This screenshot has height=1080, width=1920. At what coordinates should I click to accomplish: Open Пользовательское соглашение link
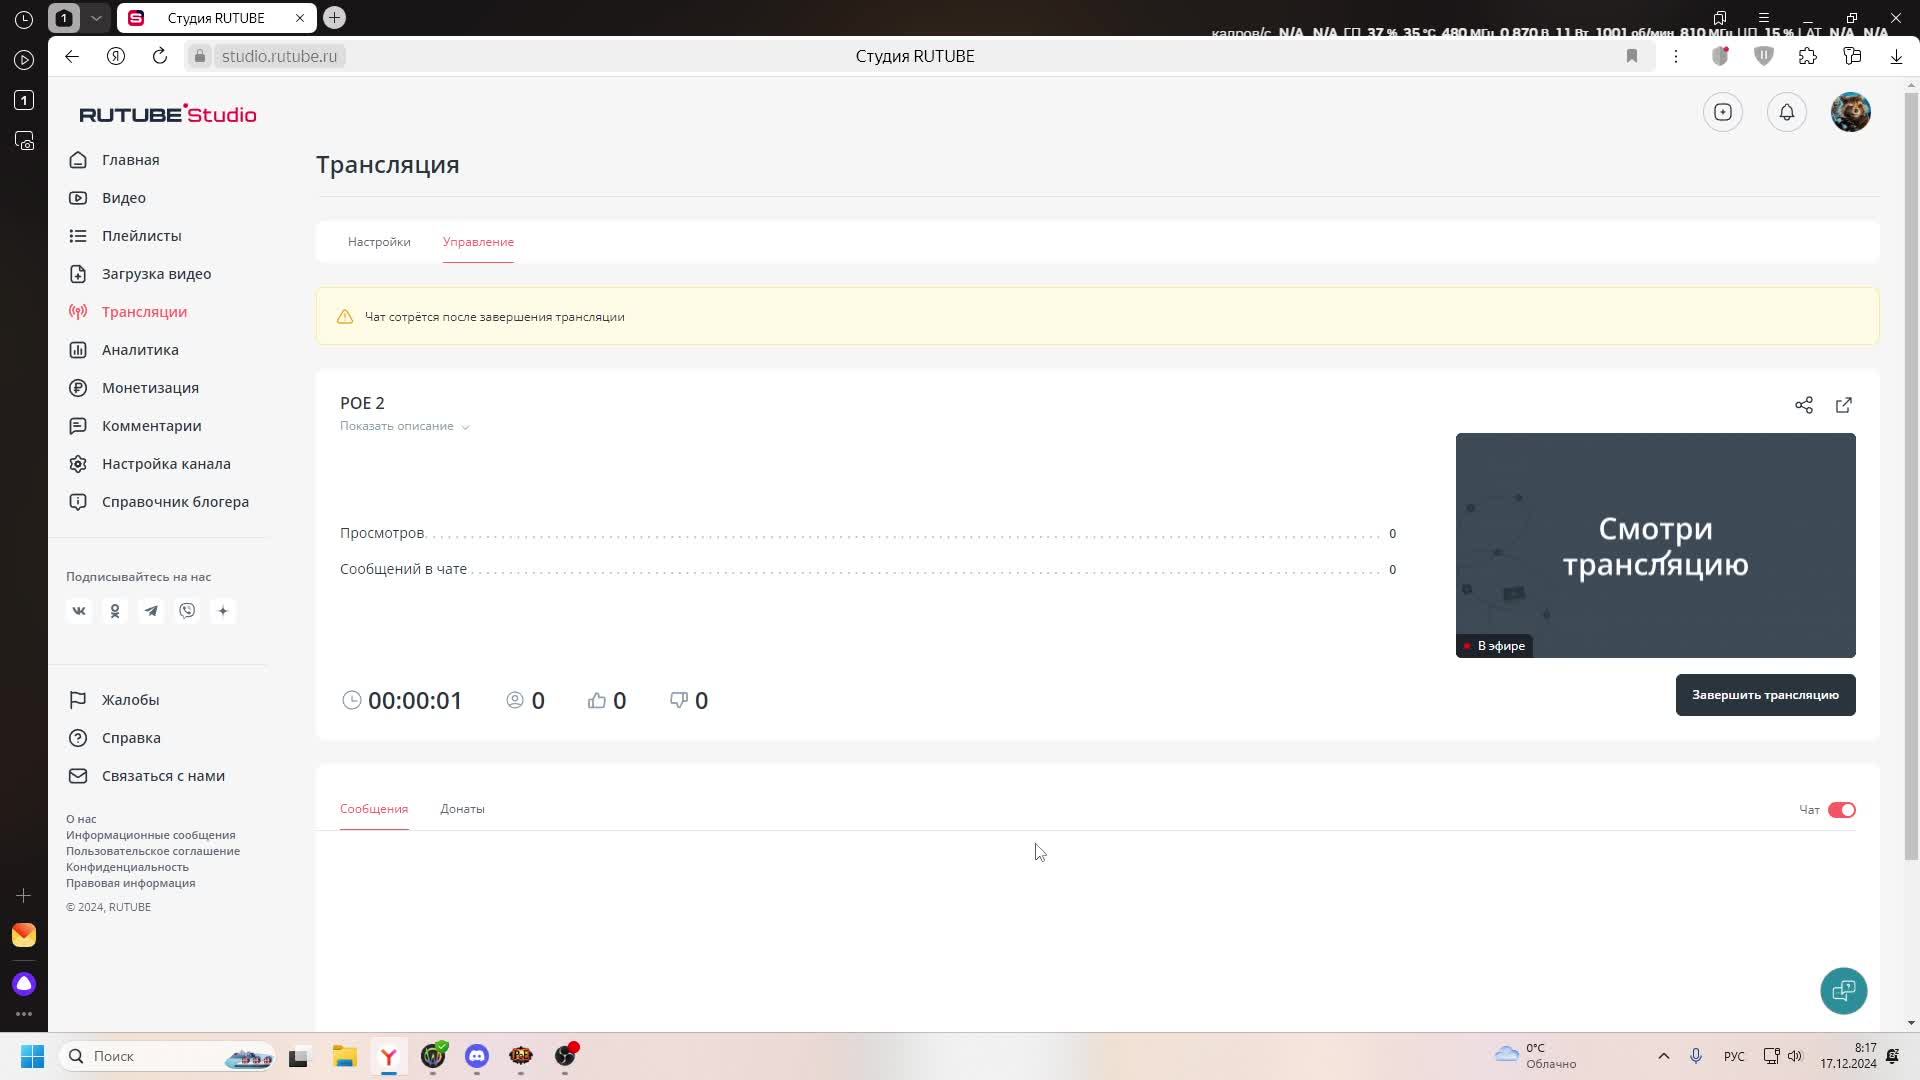click(x=153, y=851)
